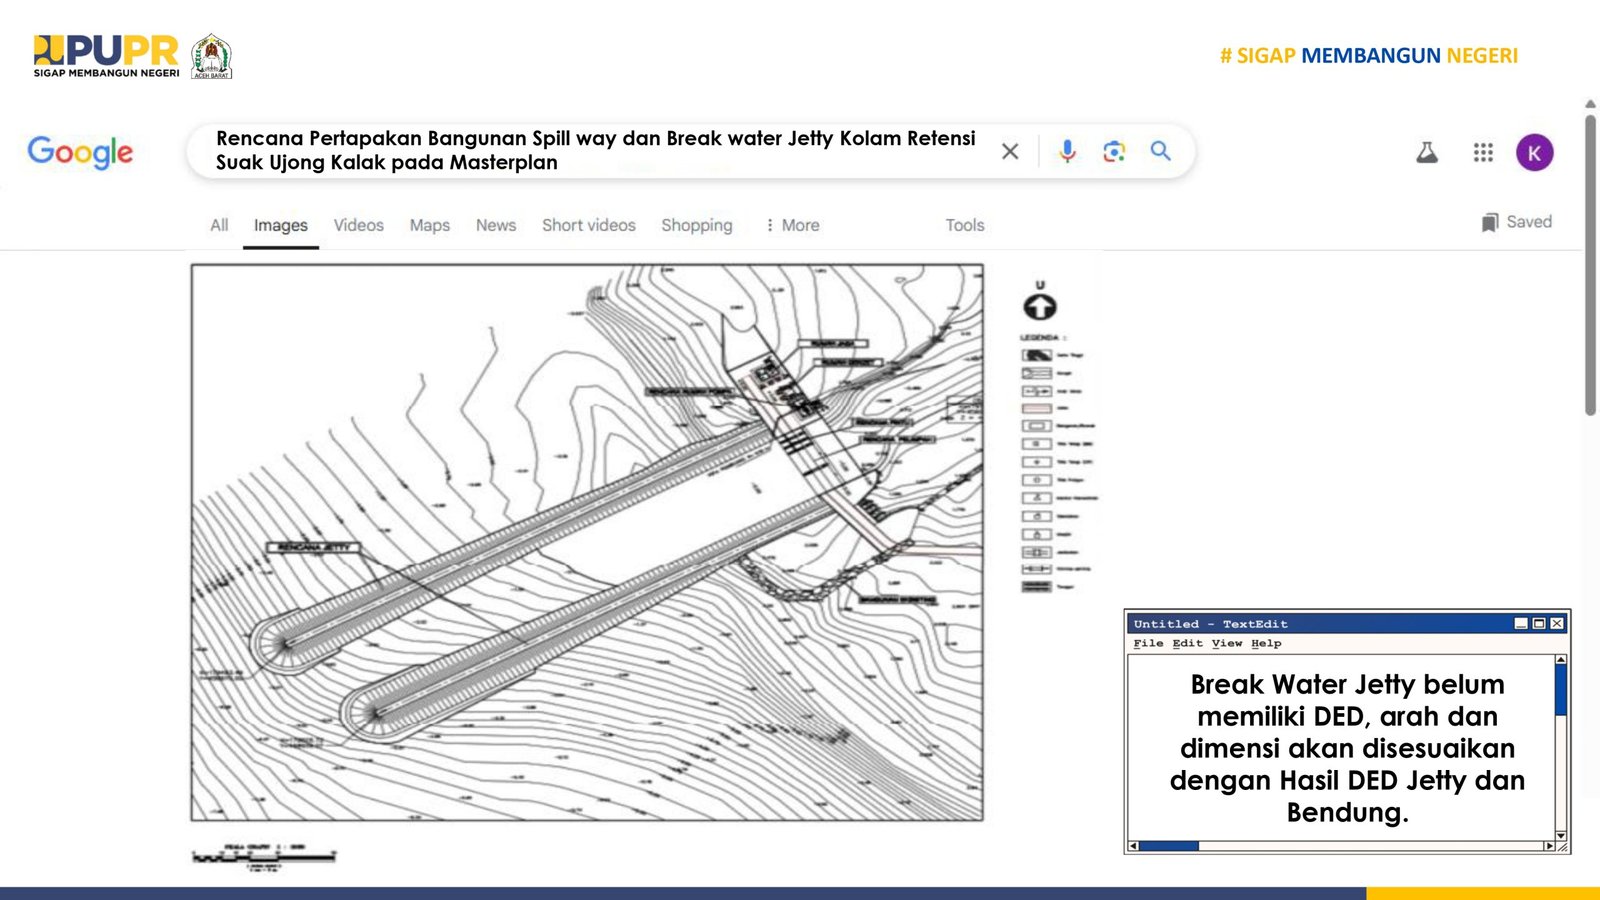
Task: Open the Shopping tab
Action: 697,225
